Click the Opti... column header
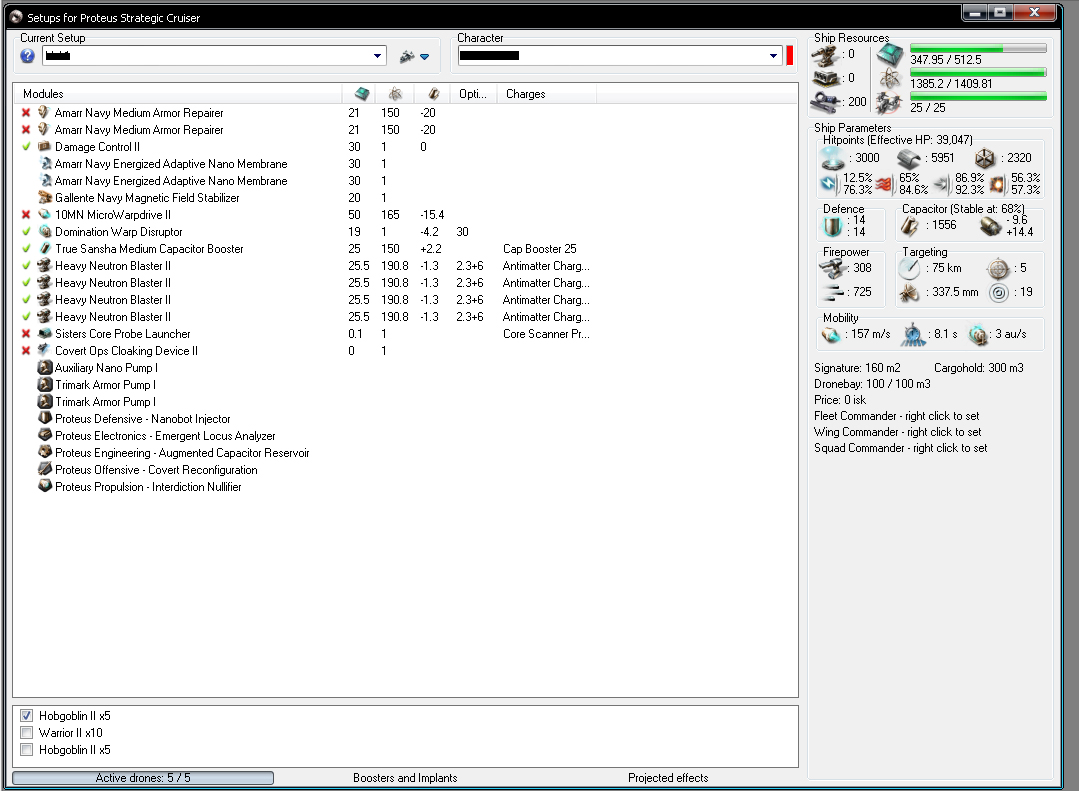Screen dimensions: 1079x791 pos(473,94)
